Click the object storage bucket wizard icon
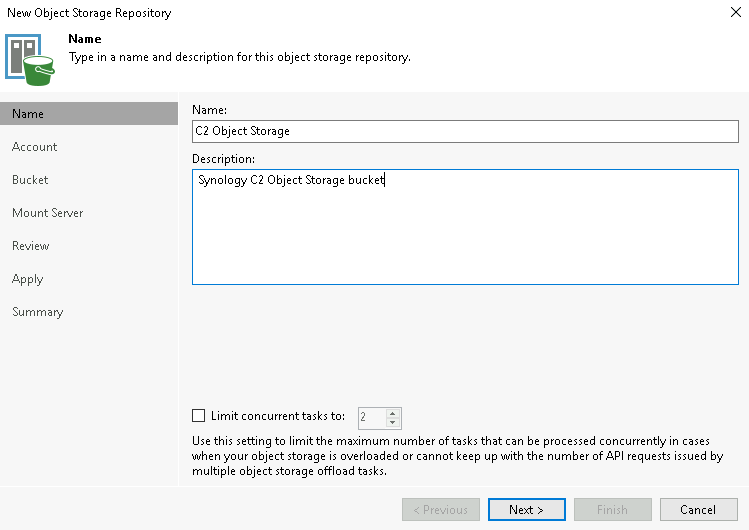The width and height of the screenshot is (749, 530). tap(30, 60)
